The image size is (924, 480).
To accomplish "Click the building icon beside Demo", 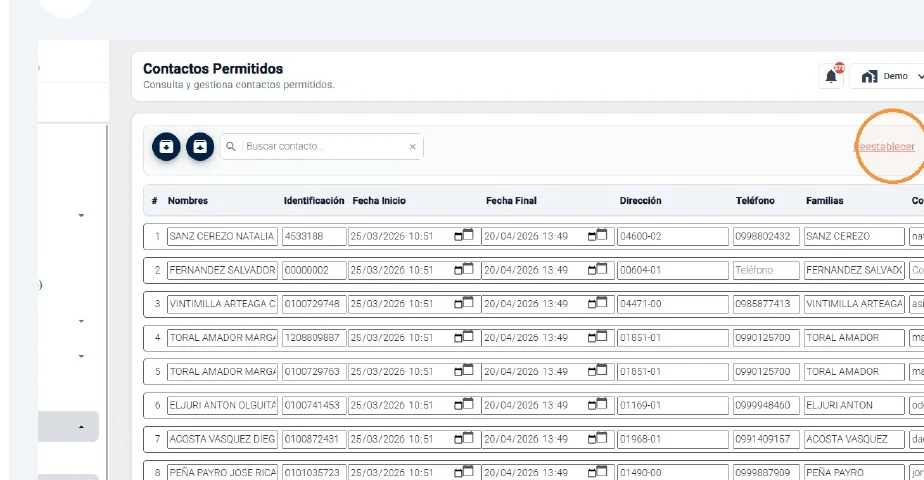I will (x=869, y=77).
